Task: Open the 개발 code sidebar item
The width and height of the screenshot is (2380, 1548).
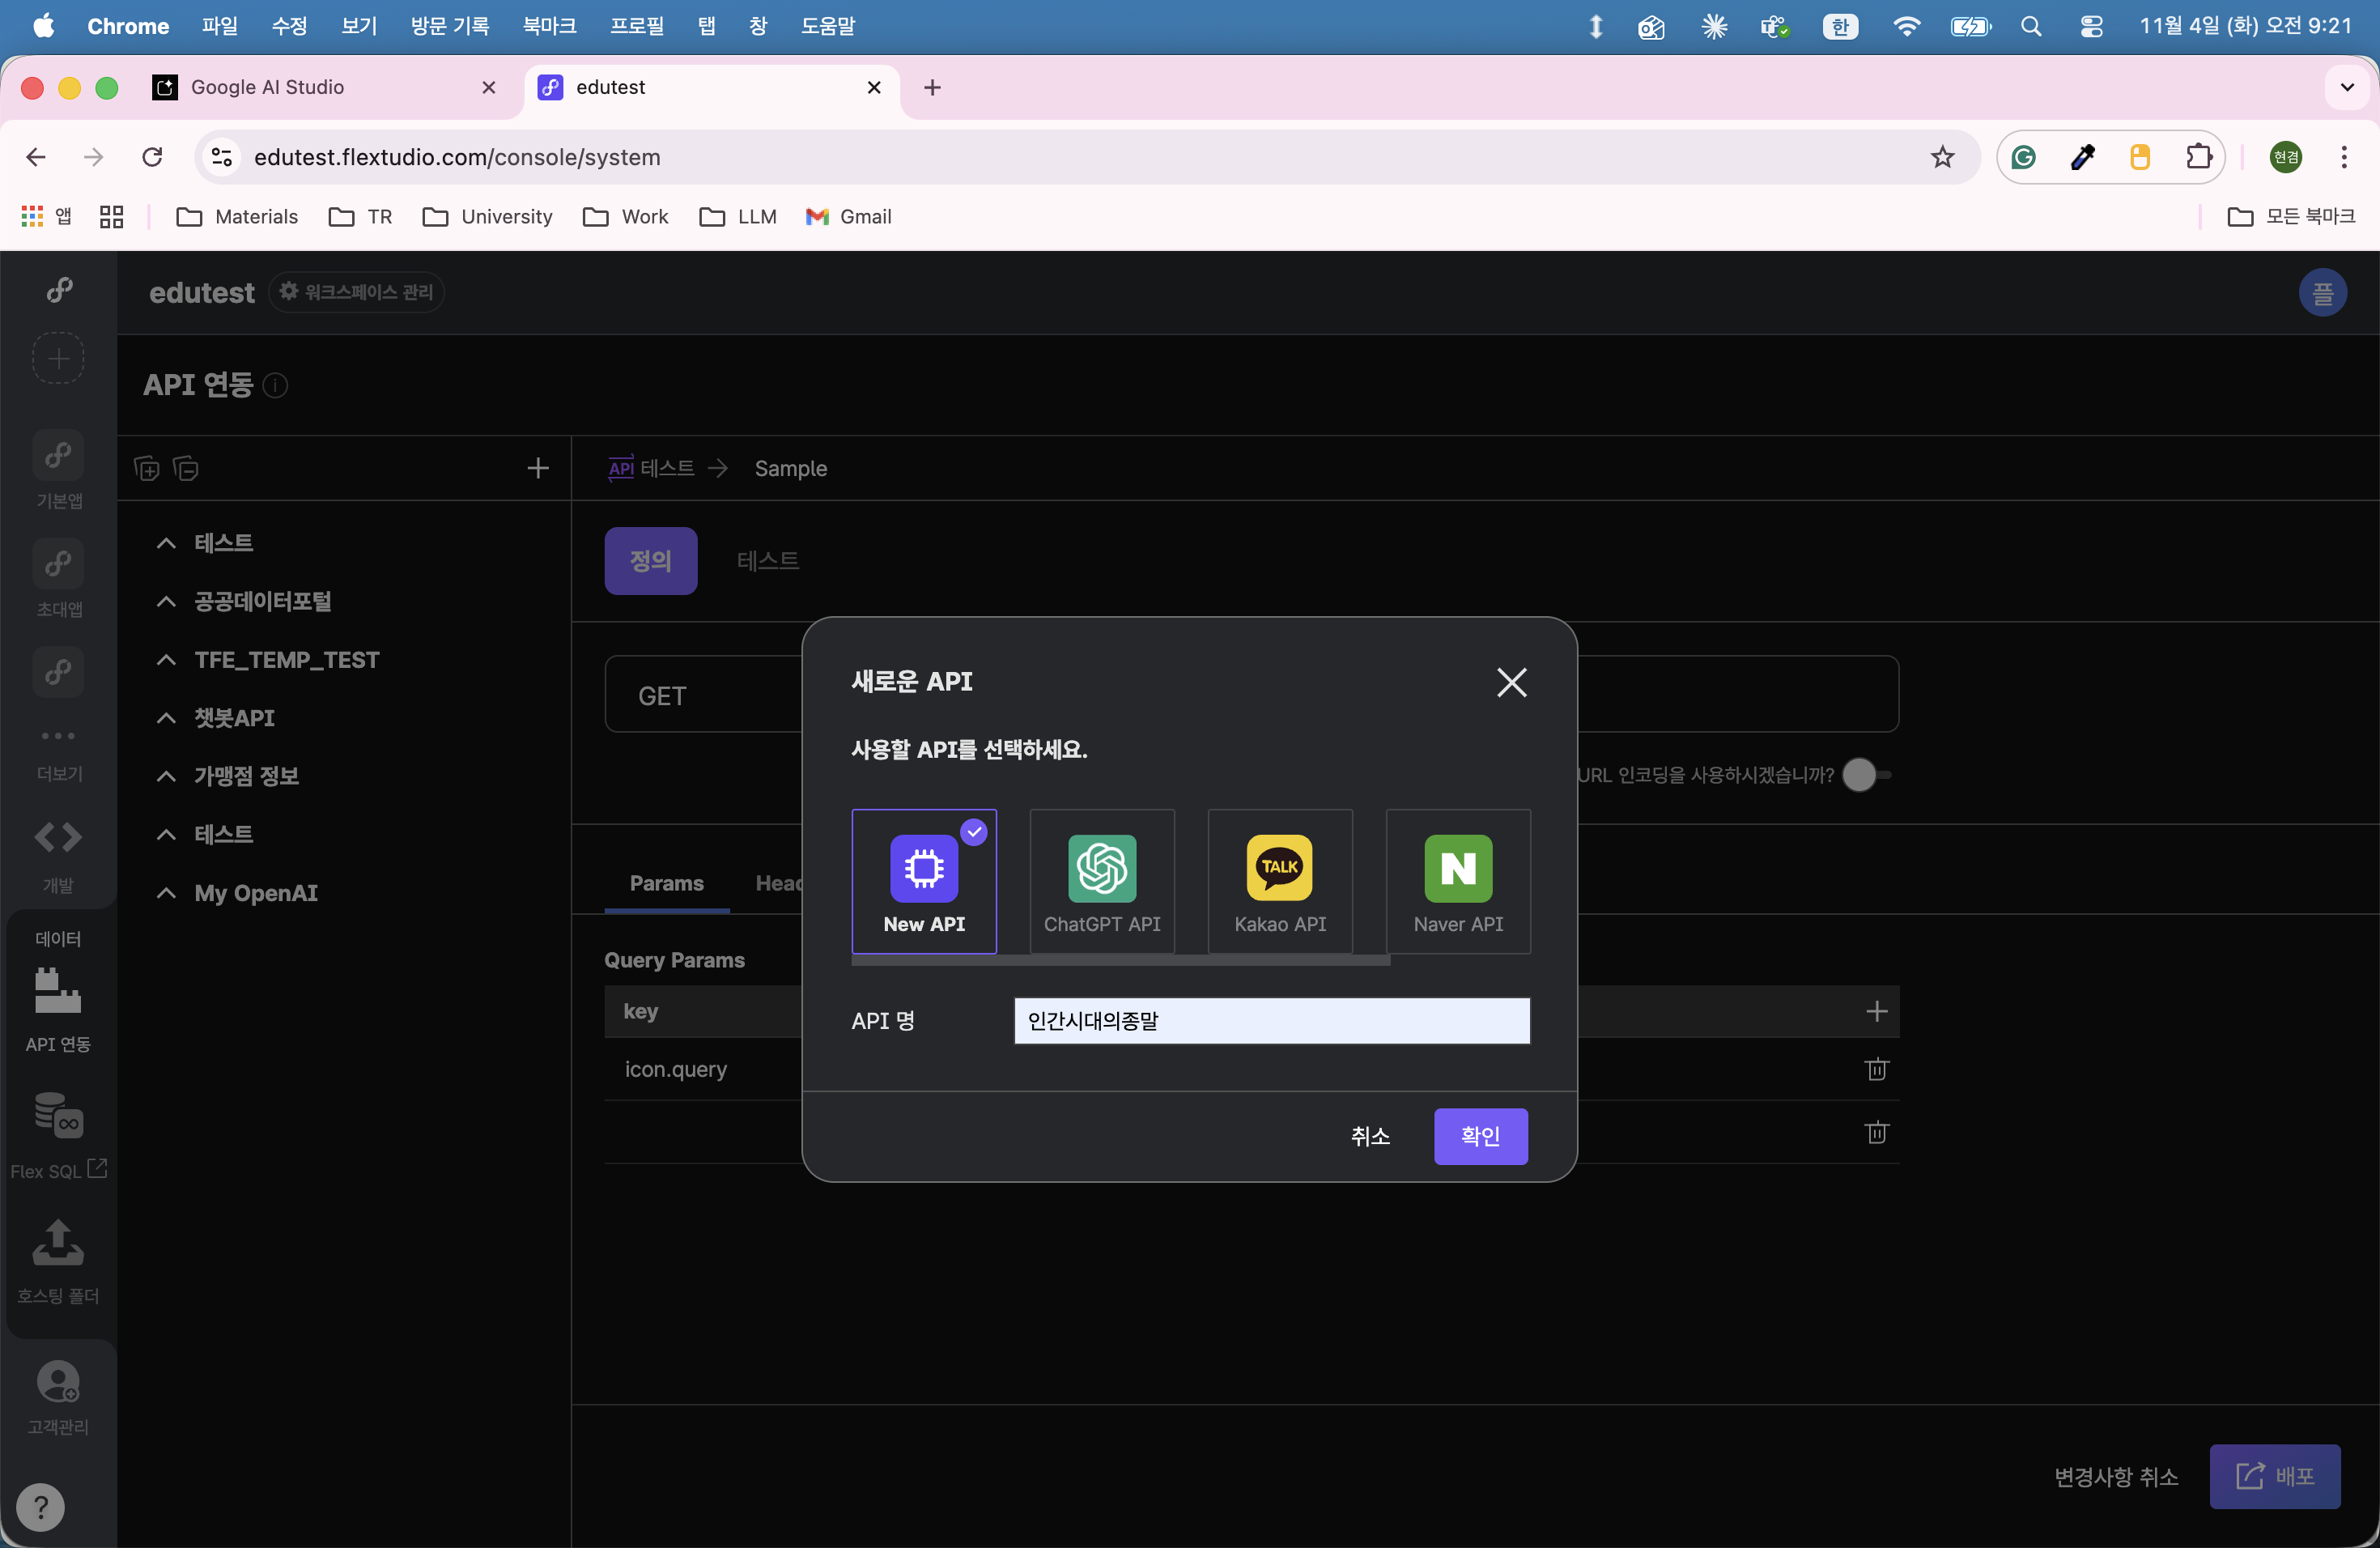Action: (x=58, y=856)
